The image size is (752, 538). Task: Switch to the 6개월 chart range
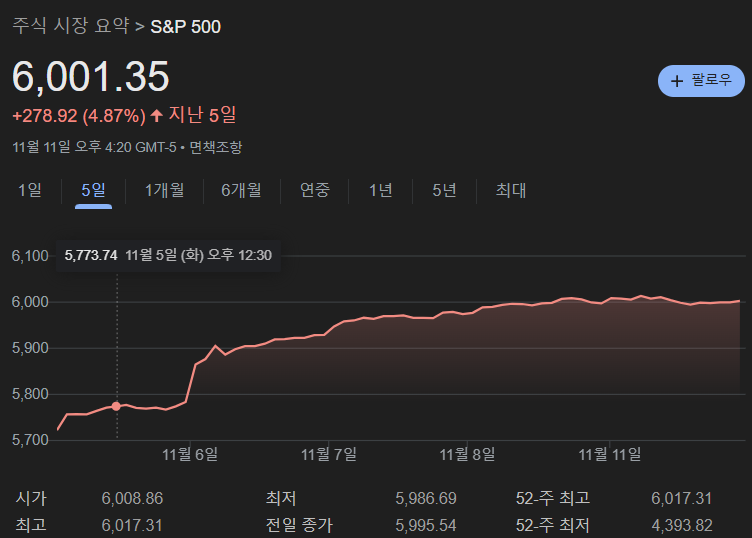click(x=241, y=190)
